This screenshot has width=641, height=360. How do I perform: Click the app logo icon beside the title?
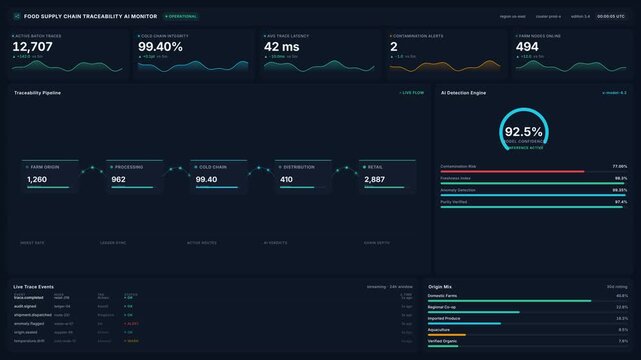[x=17, y=16]
